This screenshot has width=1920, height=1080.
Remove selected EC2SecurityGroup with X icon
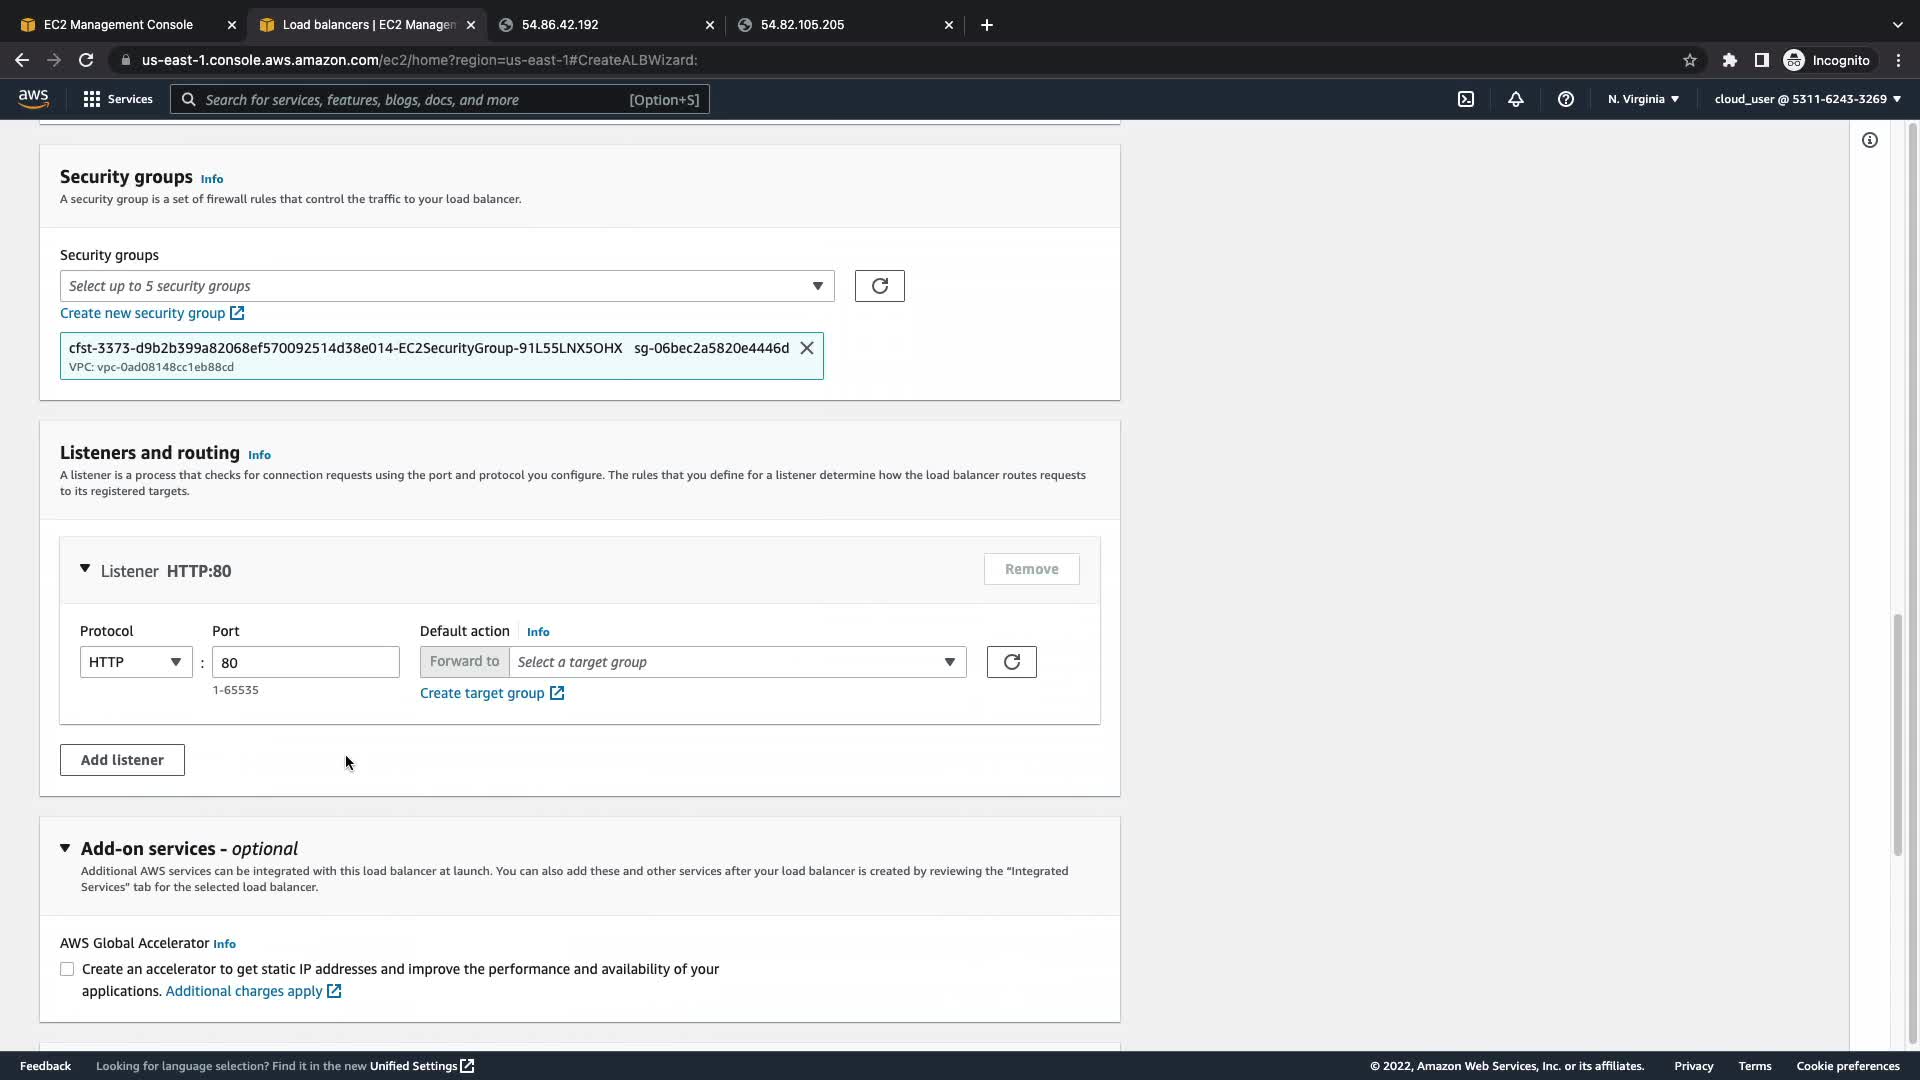tap(807, 348)
